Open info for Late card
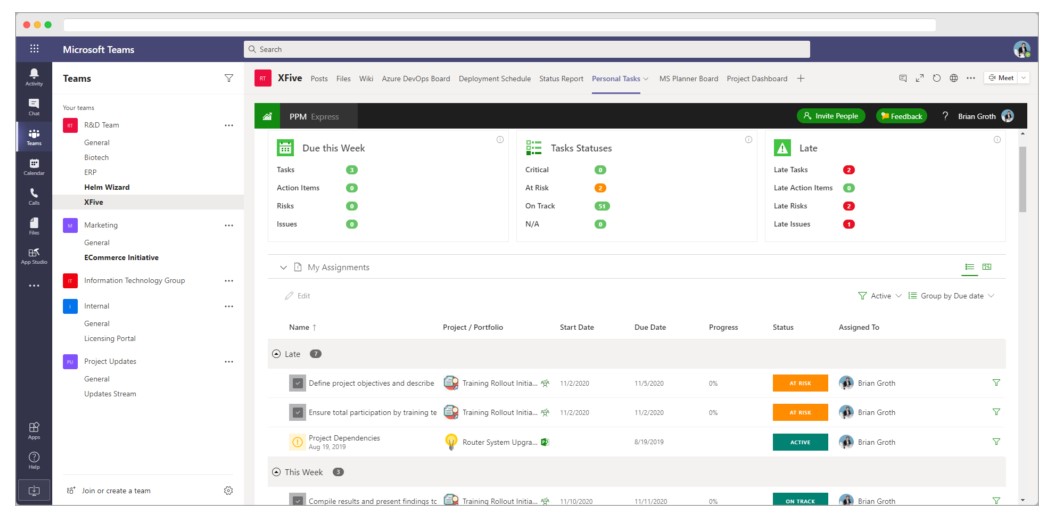The width and height of the screenshot is (1051, 515). click(997, 139)
